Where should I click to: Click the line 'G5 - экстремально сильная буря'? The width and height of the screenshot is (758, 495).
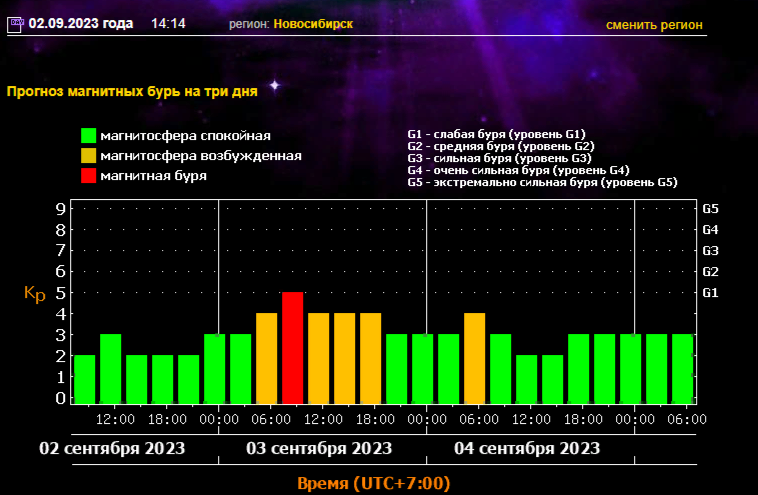tap(542, 182)
